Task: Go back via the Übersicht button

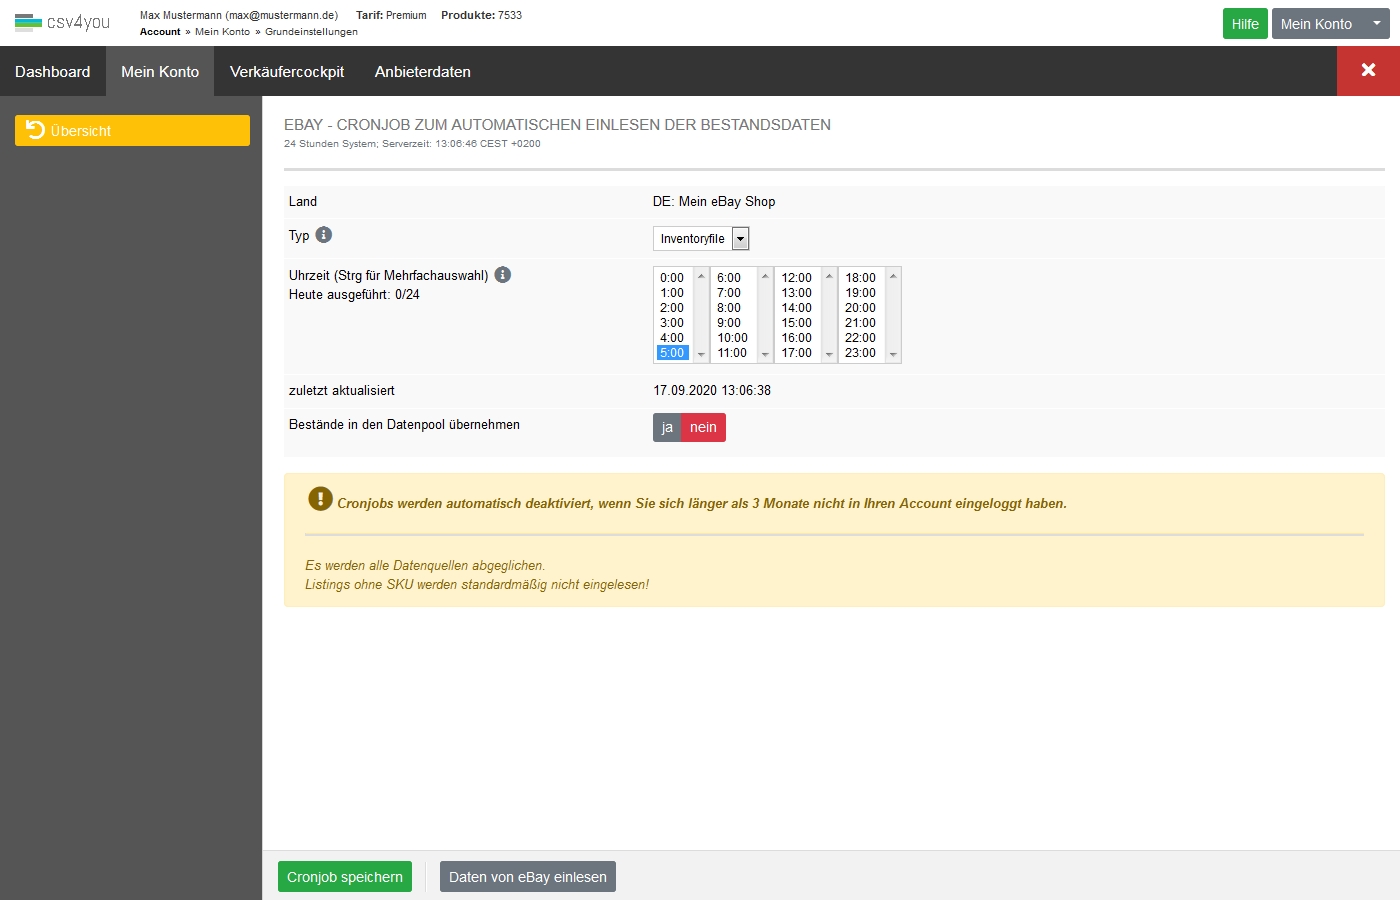Action: tap(132, 131)
